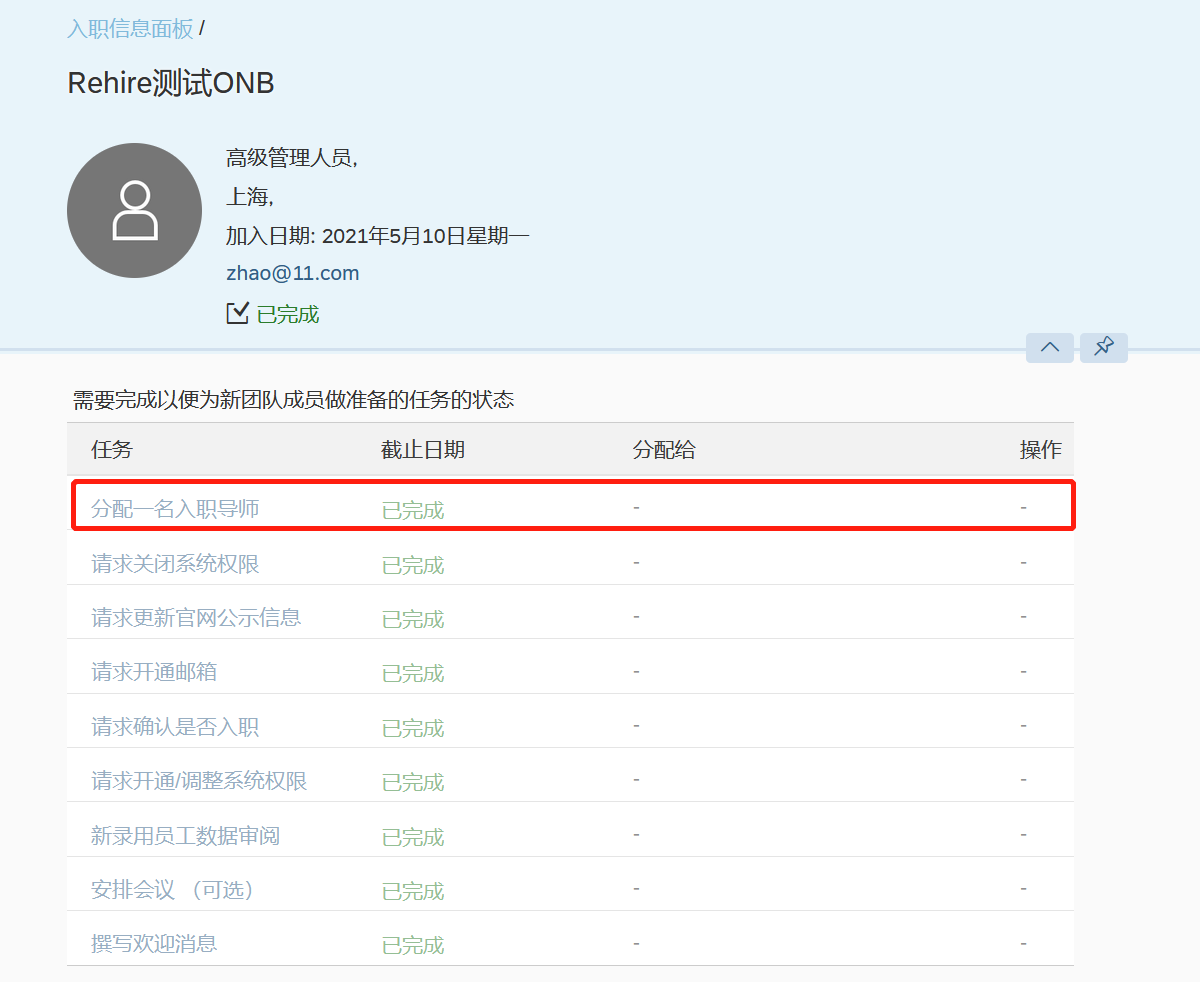Screen dimensions: 1200x982
Task: Select the 分配一名入职导师 task
Action: coord(175,509)
